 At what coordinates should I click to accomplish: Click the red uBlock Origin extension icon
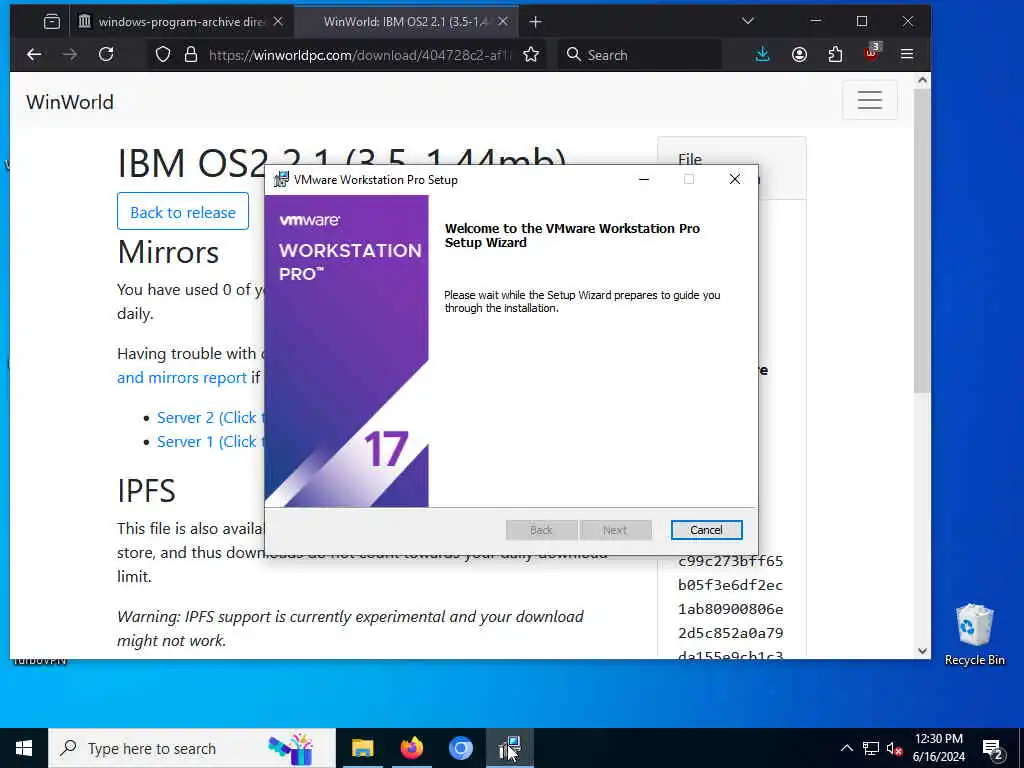(x=872, y=54)
